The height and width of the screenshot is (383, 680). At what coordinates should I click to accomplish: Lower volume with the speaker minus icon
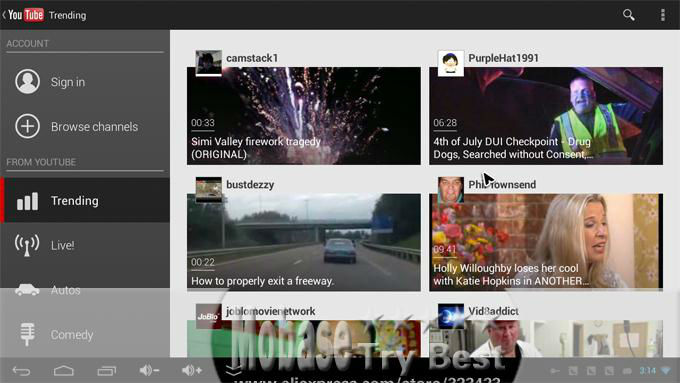click(149, 370)
